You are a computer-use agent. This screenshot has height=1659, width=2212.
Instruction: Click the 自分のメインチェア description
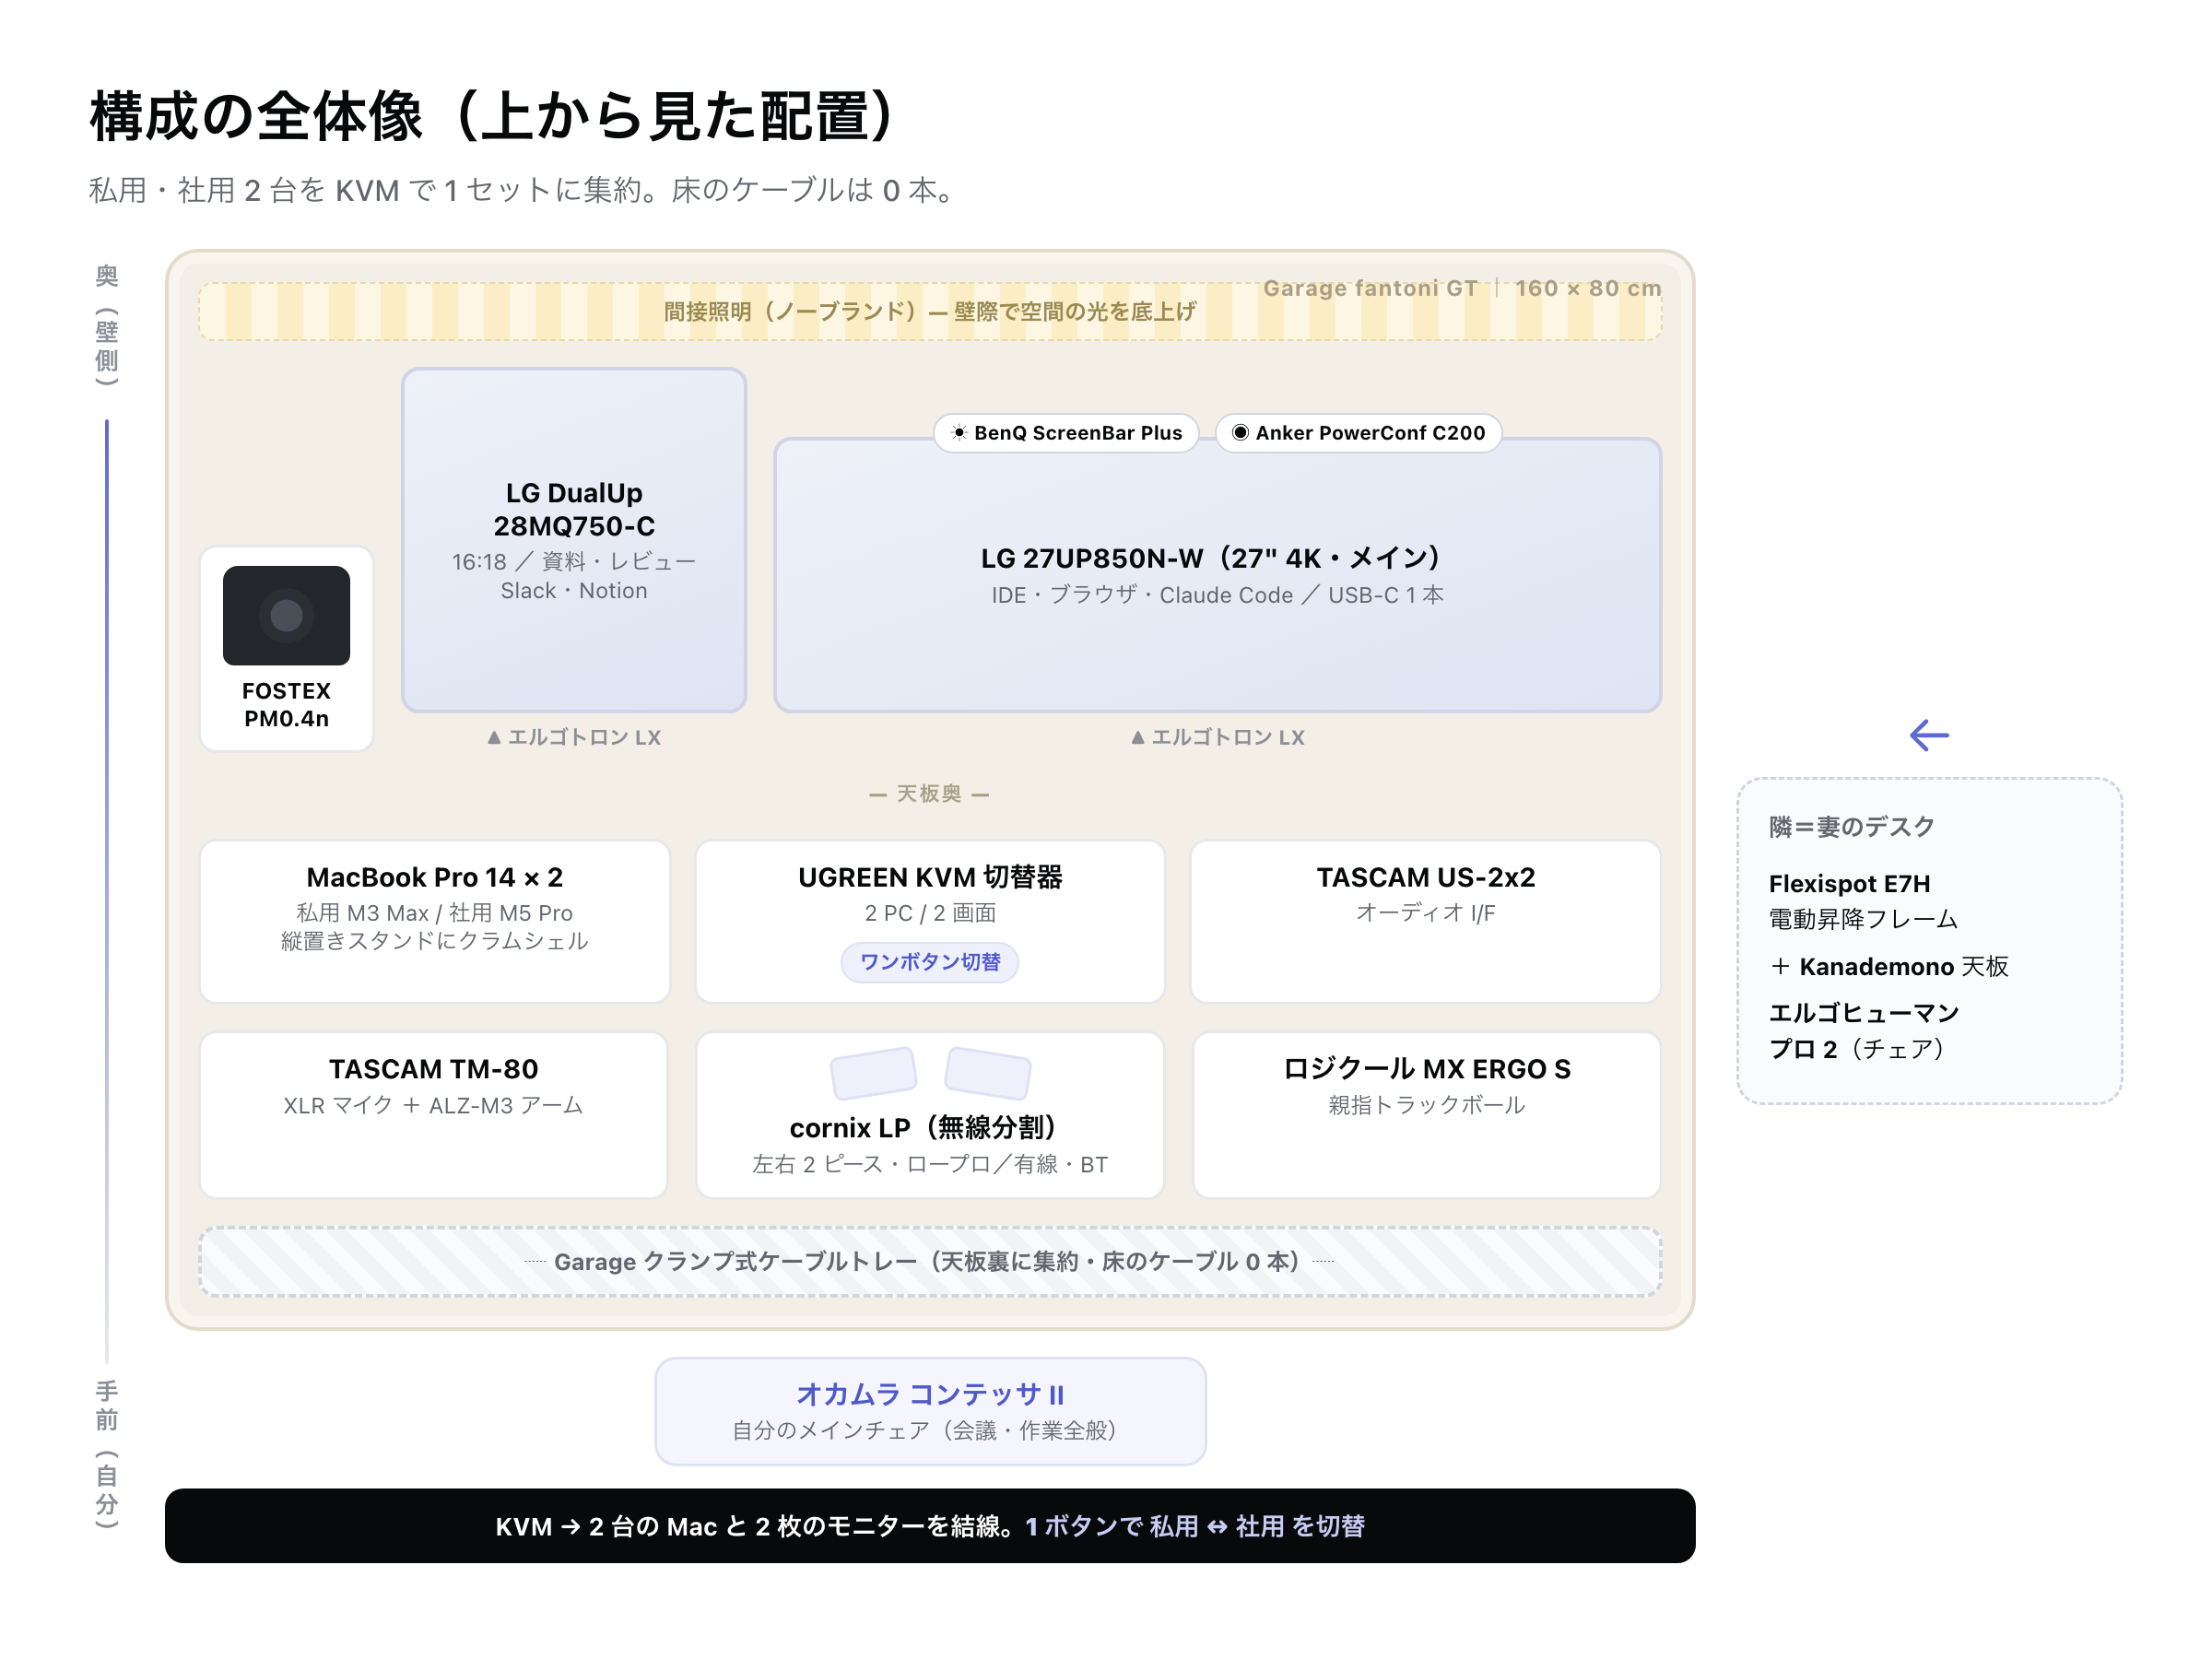click(930, 1430)
